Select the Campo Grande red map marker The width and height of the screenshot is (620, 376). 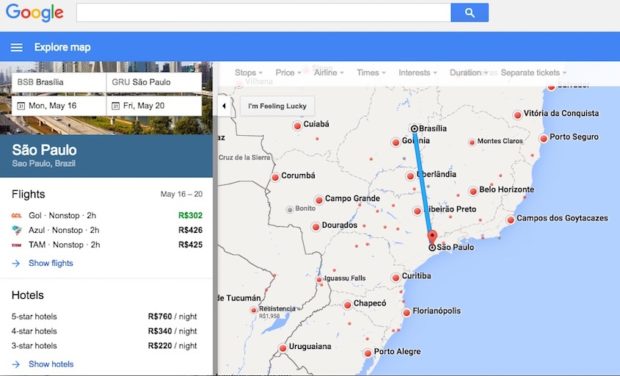319,200
